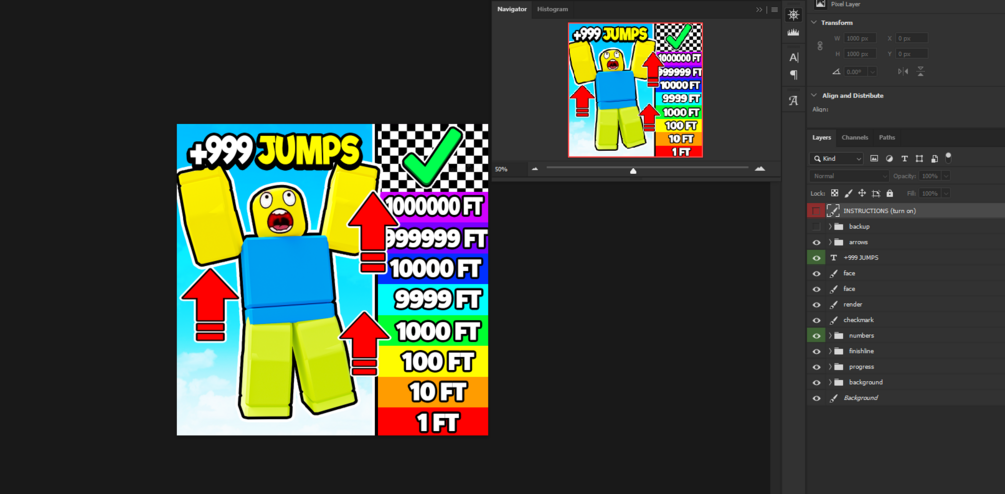The width and height of the screenshot is (1005, 494).
Task: Select the finishline group name
Action: pos(861,351)
